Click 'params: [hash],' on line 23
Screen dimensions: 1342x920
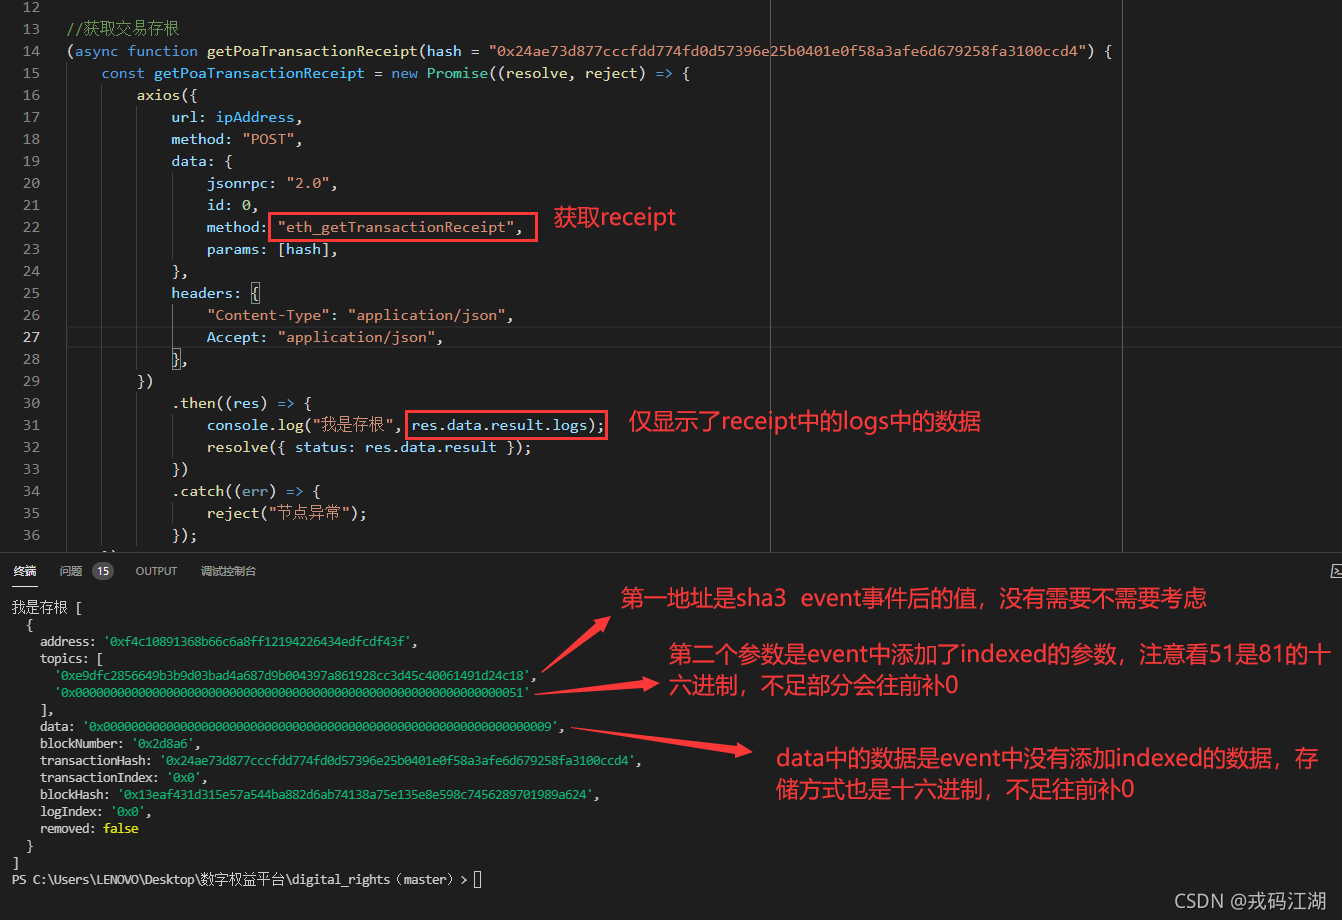pyautogui.click(x=272, y=249)
